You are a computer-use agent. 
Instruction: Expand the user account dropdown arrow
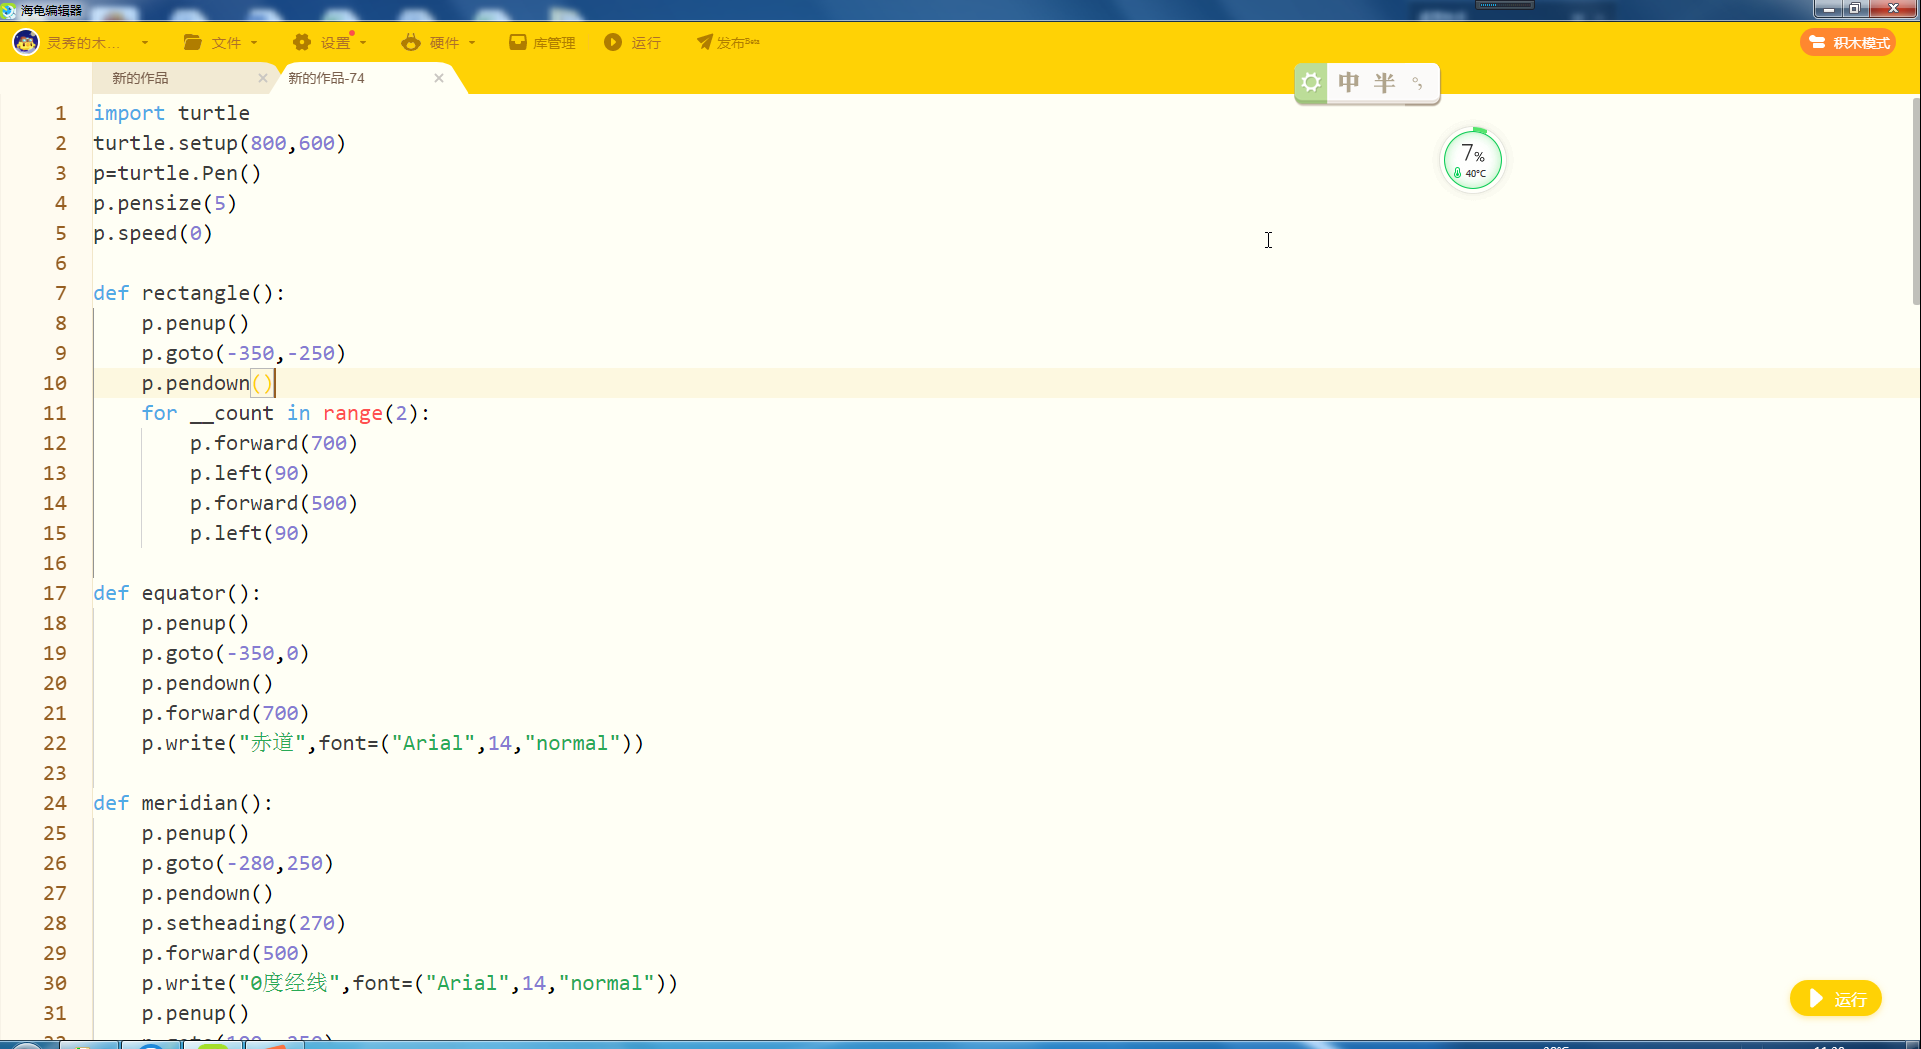pyautogui.click(x=145, y=43)
